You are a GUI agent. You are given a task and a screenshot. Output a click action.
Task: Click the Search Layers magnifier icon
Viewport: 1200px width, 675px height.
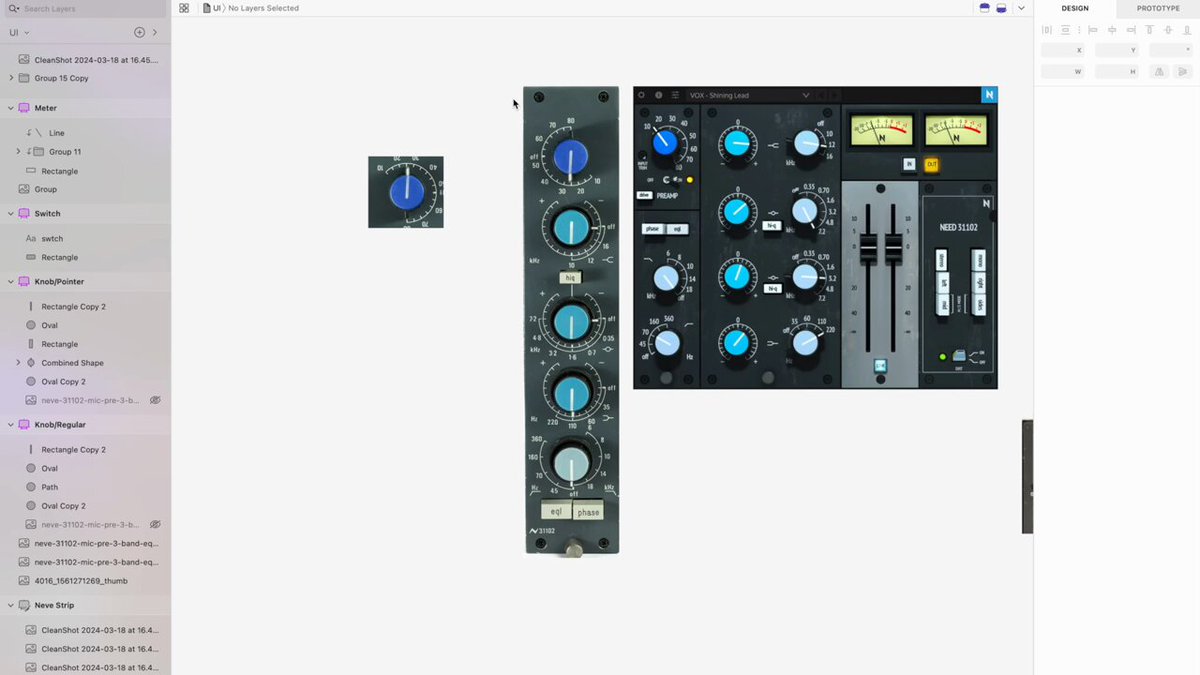pyautogui.click(x=13, y=8)
